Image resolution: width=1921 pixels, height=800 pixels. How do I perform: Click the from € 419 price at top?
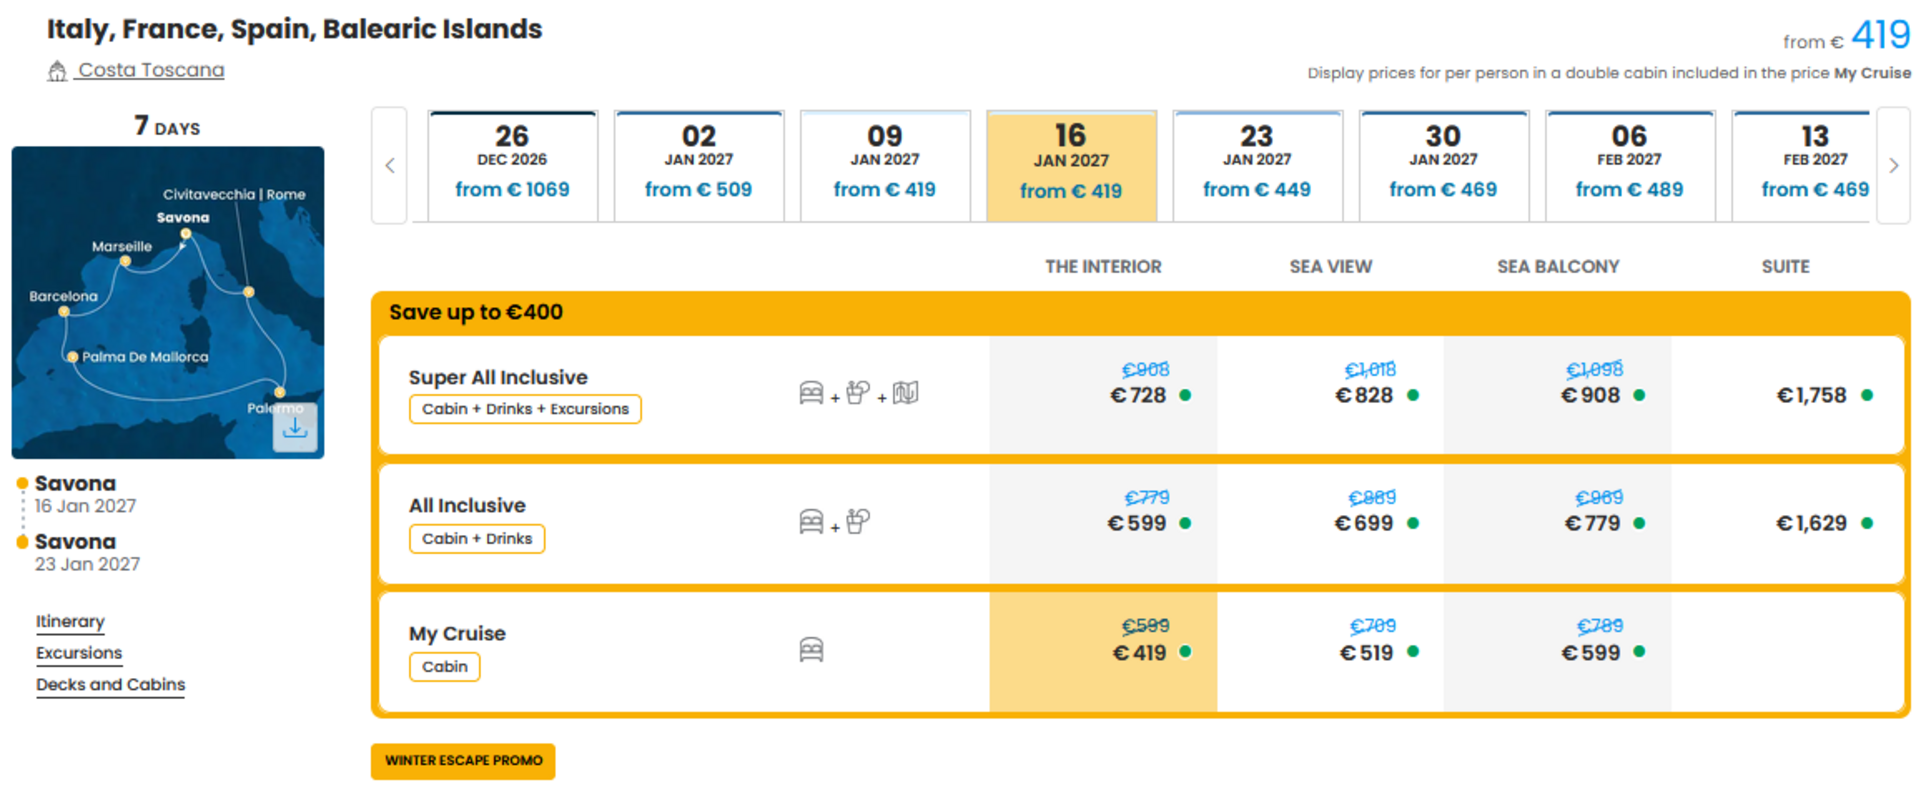(1846, 36)
